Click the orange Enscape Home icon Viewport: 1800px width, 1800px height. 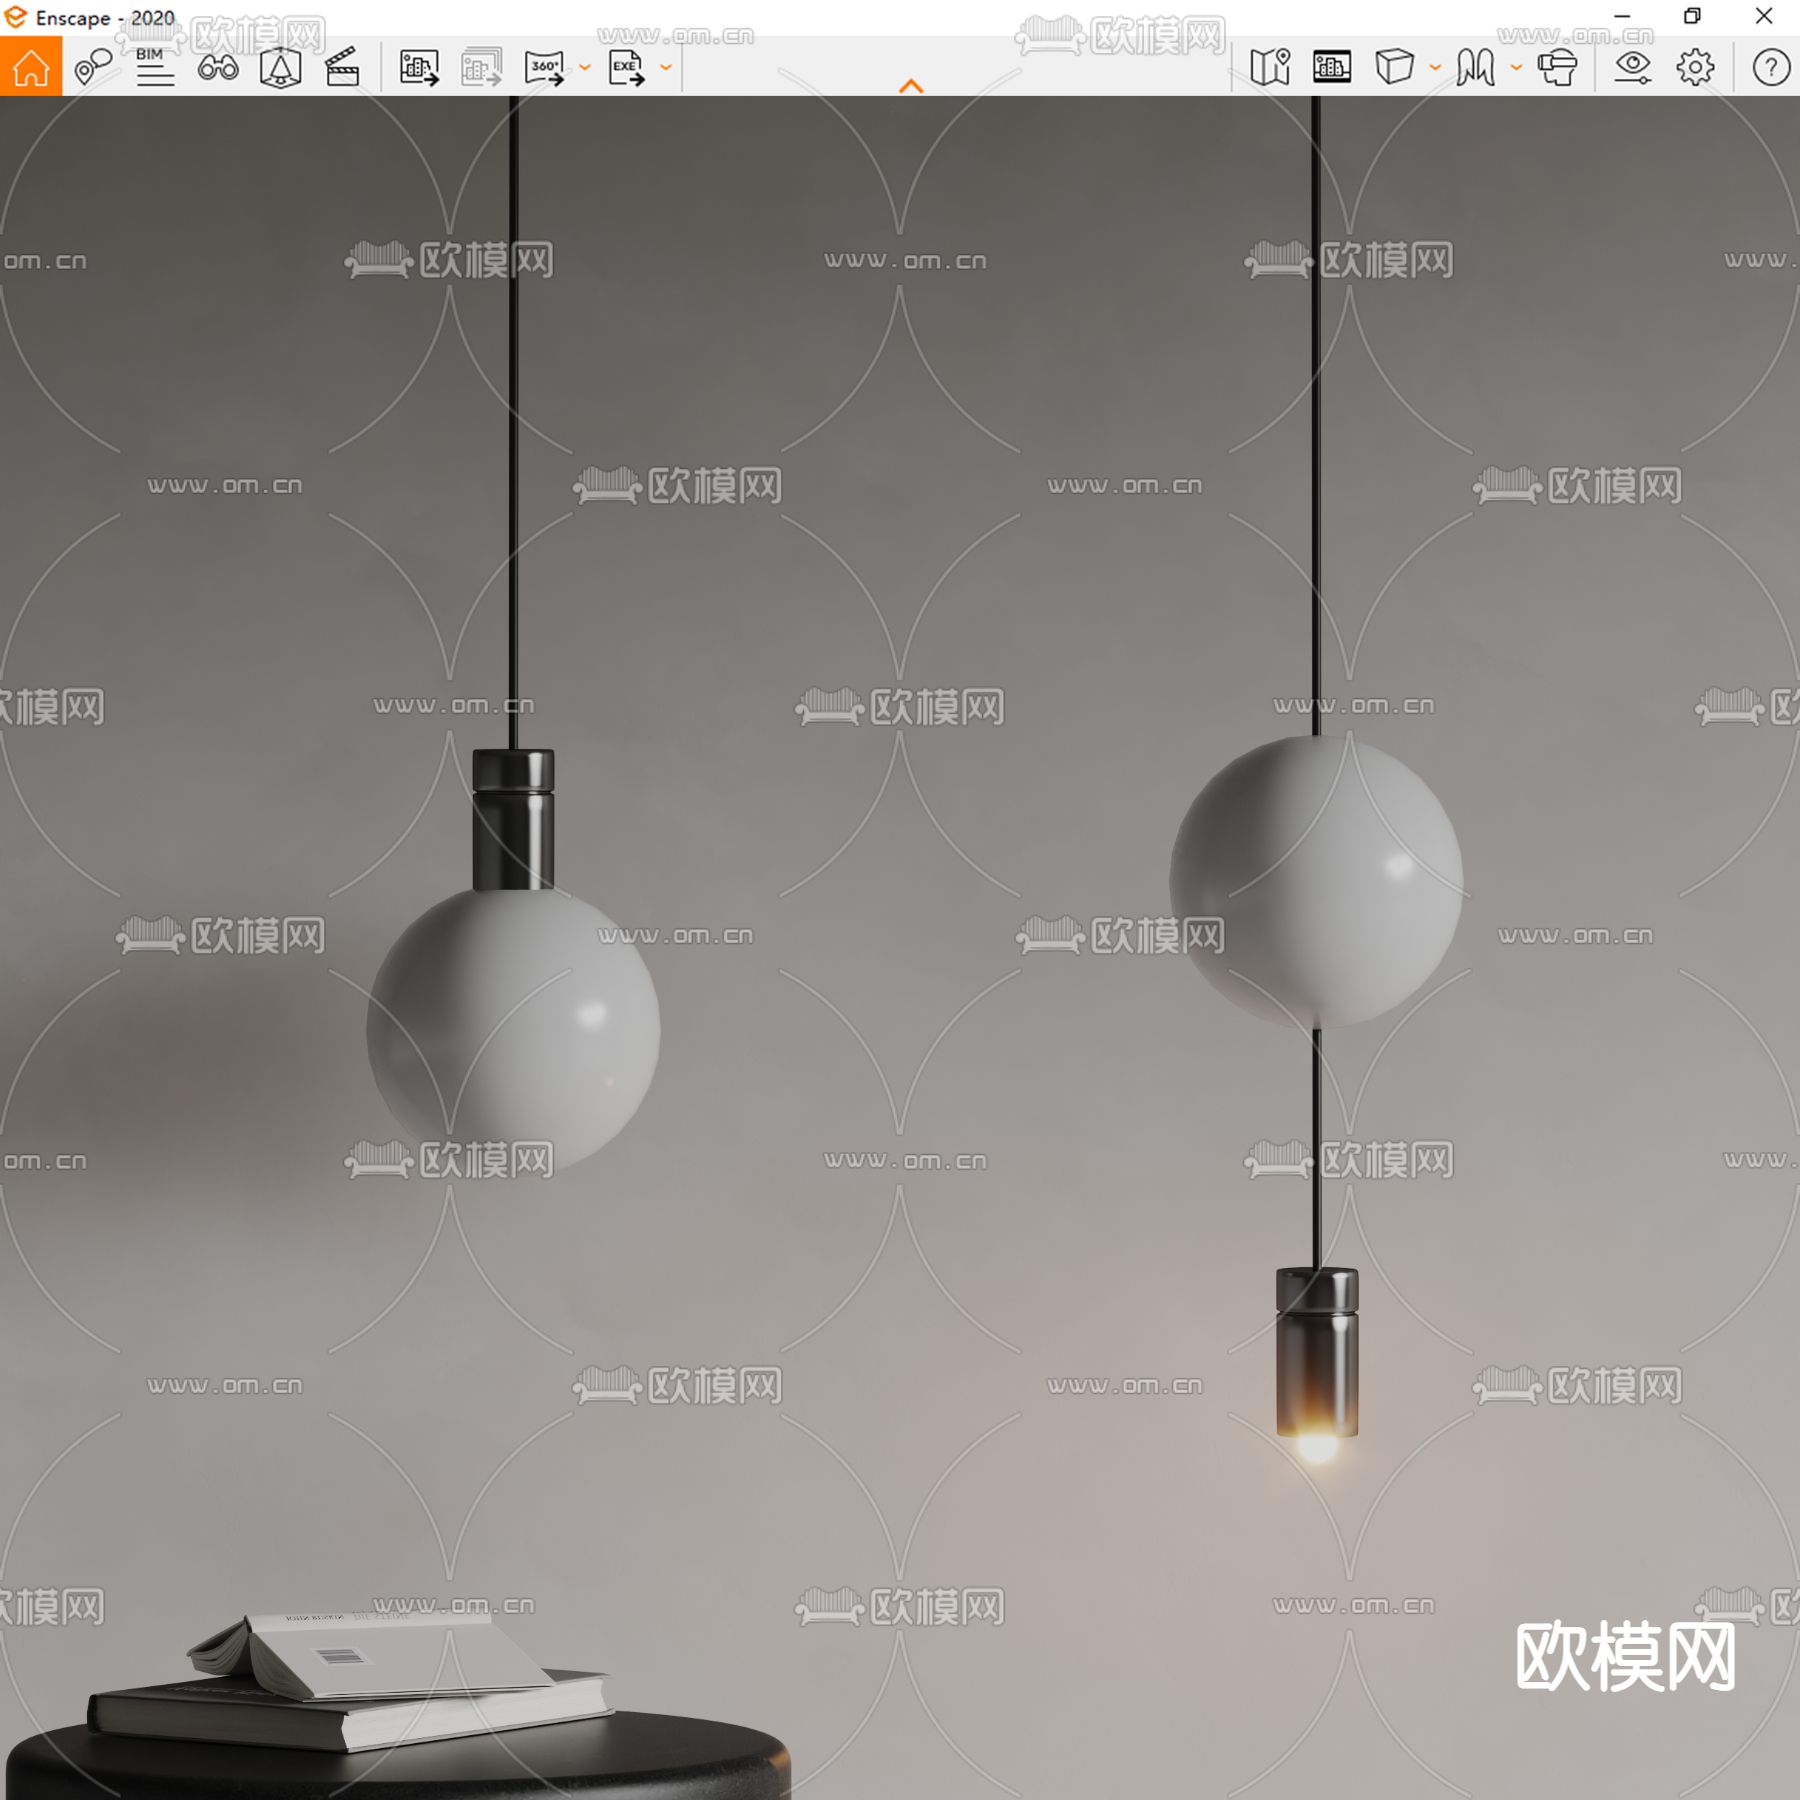click(33, 68)
